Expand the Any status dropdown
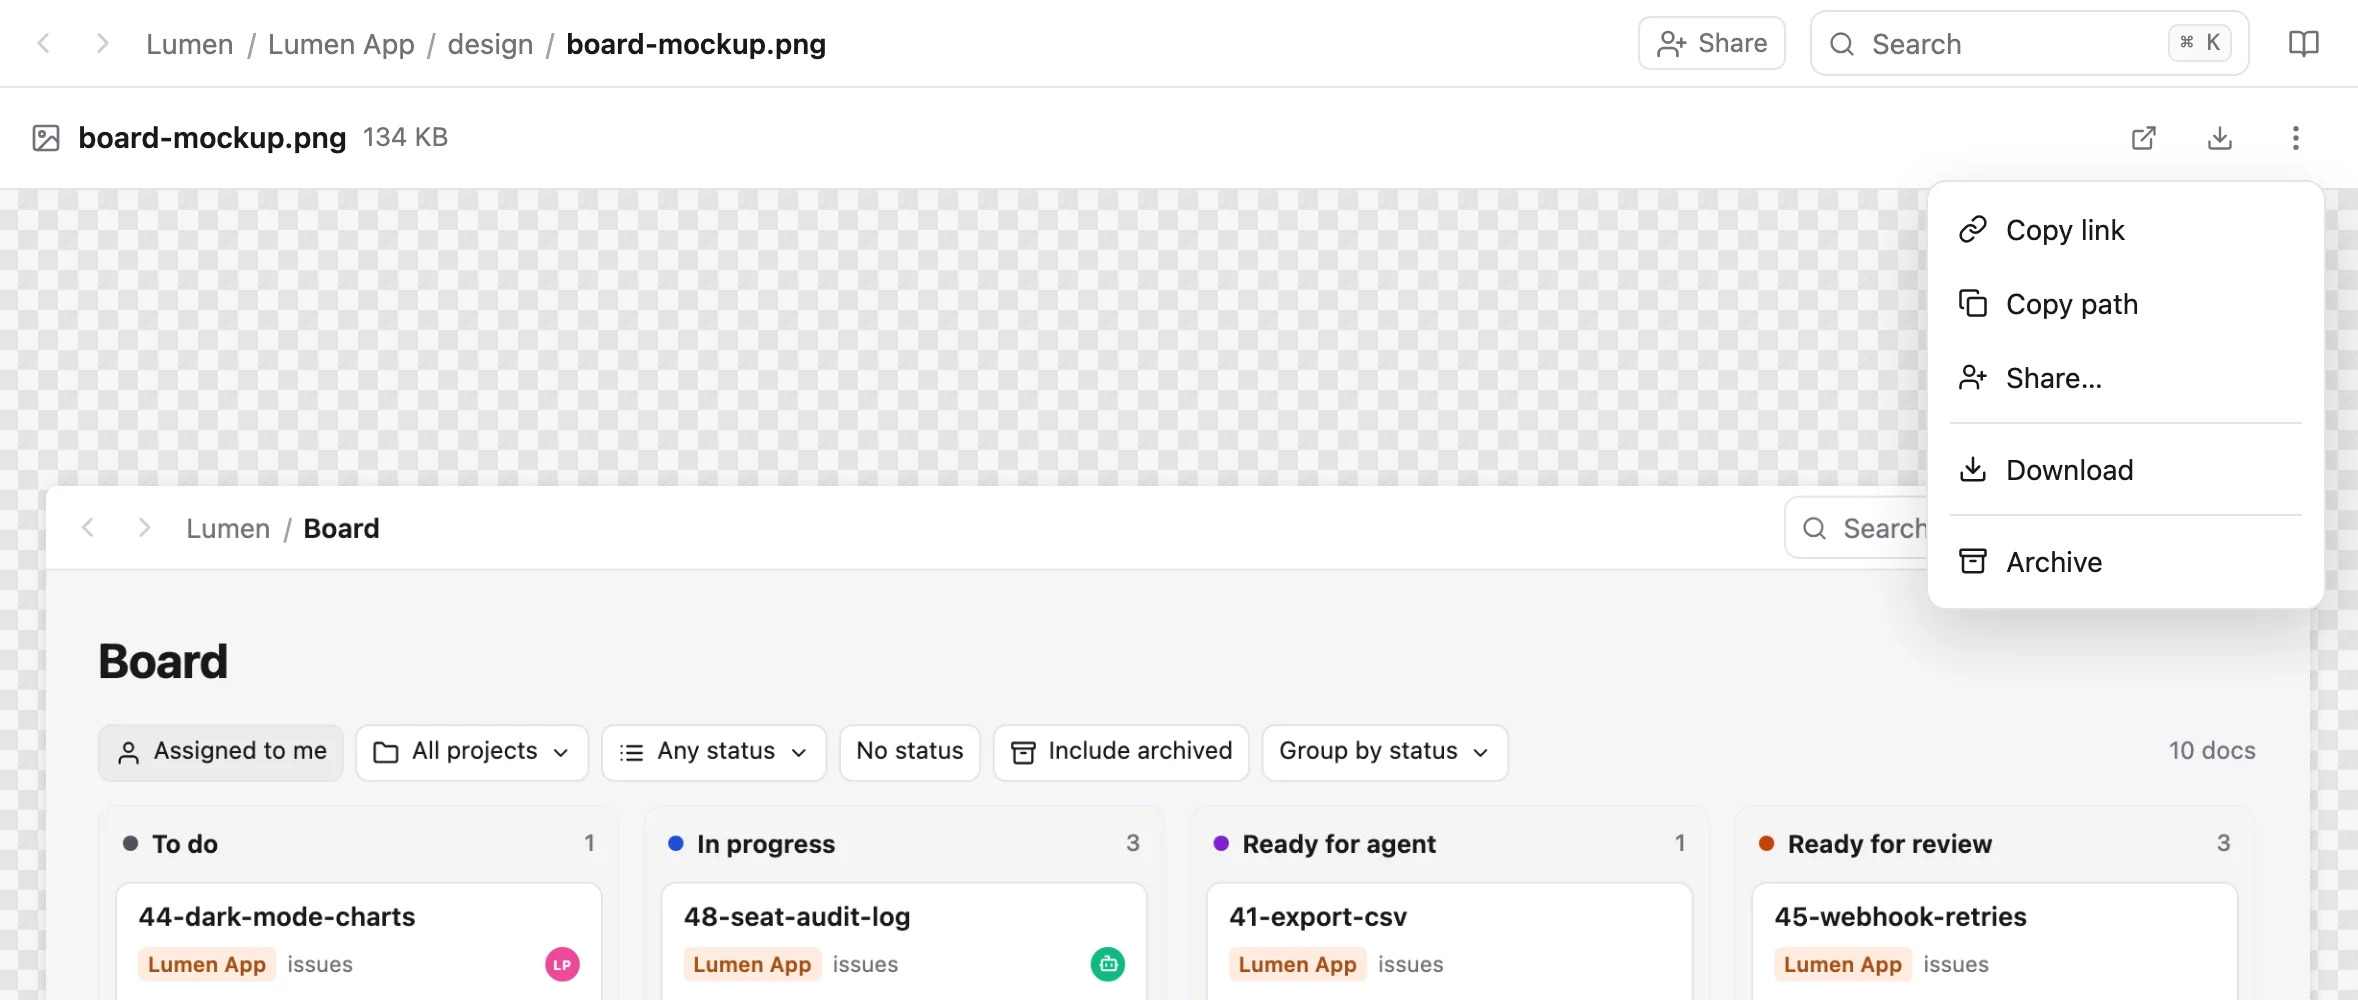2358x1000 pixels. pos(714,752)
